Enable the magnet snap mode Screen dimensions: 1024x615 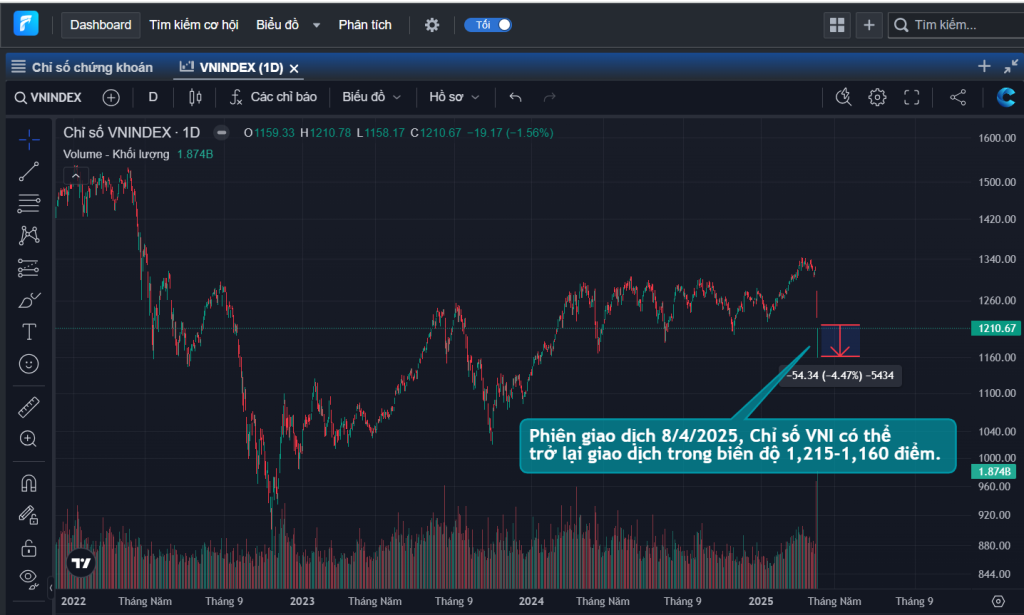click(x=29, y=483)
